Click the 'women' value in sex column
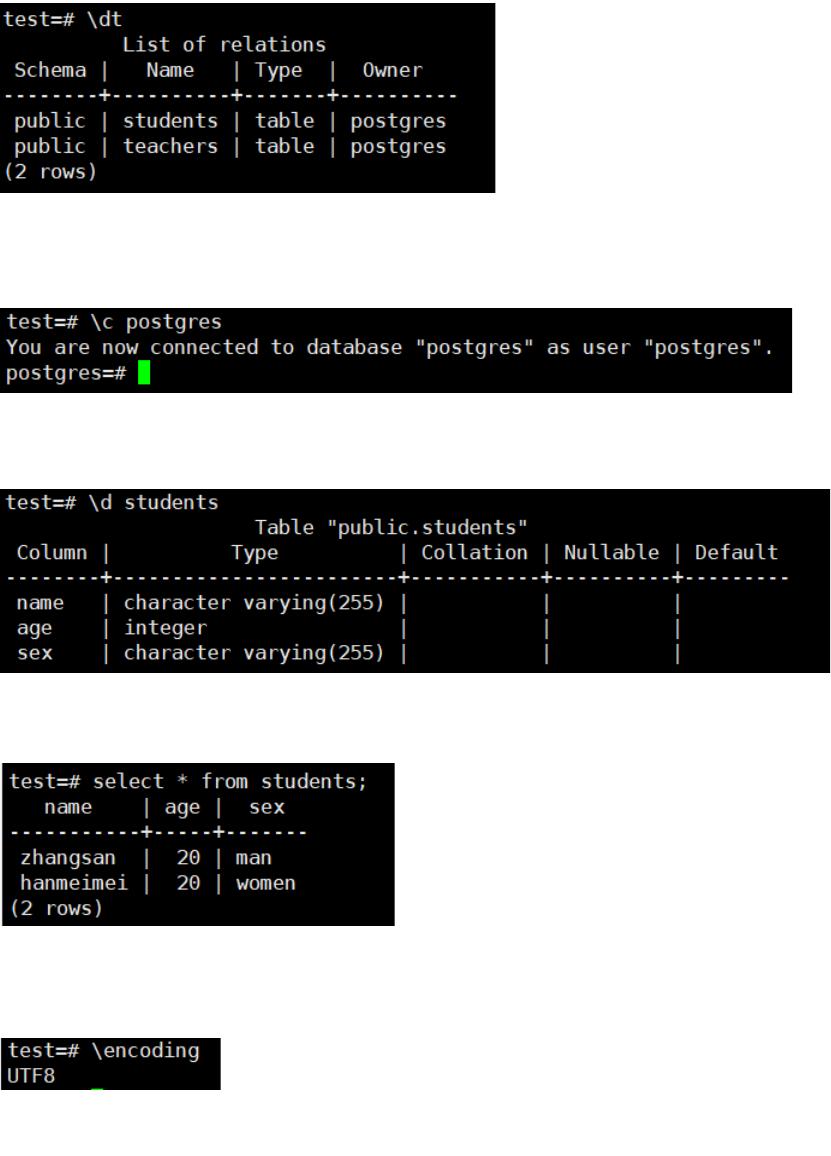Image resolution: width=831 pixels, height=1156 pixels. (265, 882)
